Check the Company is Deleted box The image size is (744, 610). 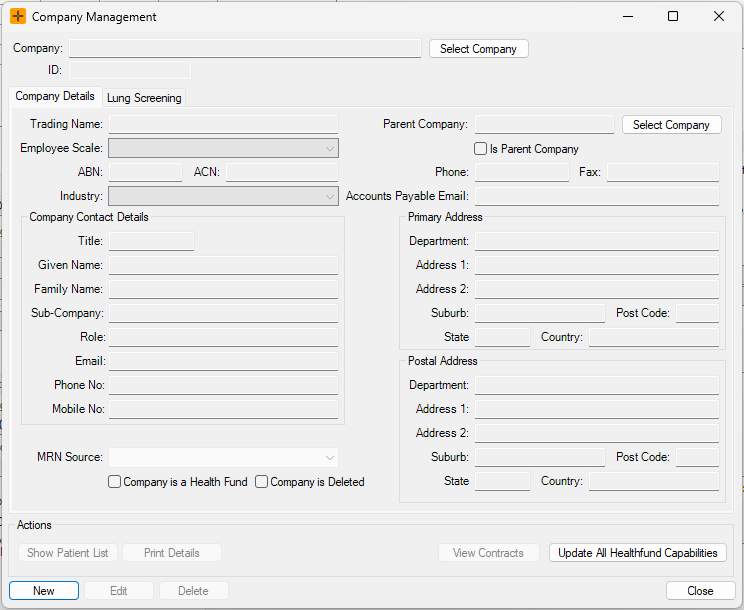click(262, 482)
